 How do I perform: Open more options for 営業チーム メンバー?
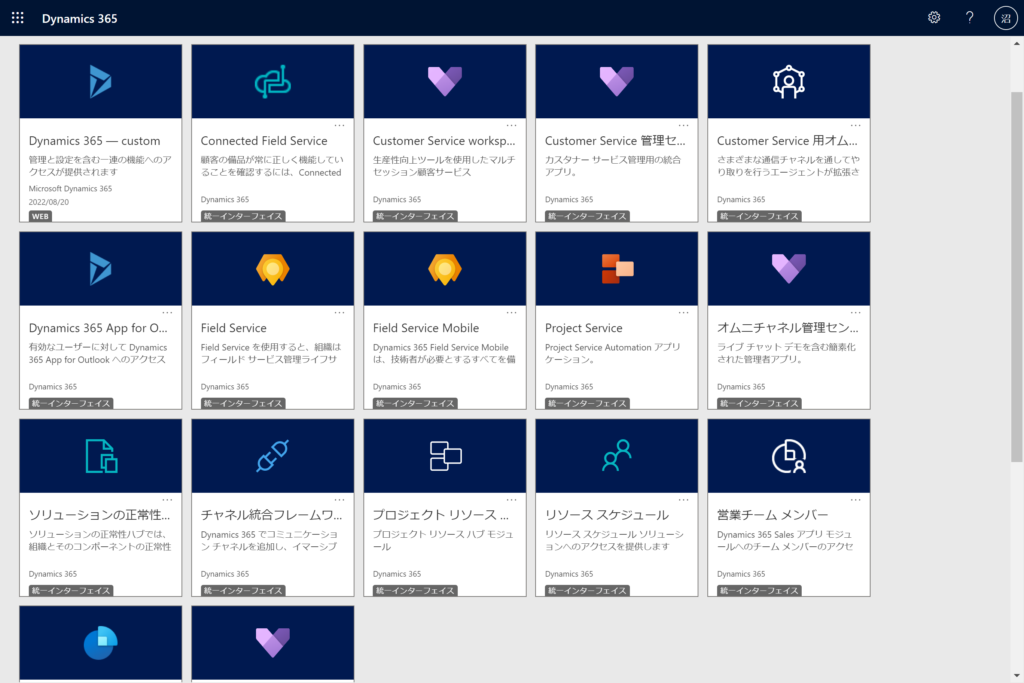pos(856,500)
